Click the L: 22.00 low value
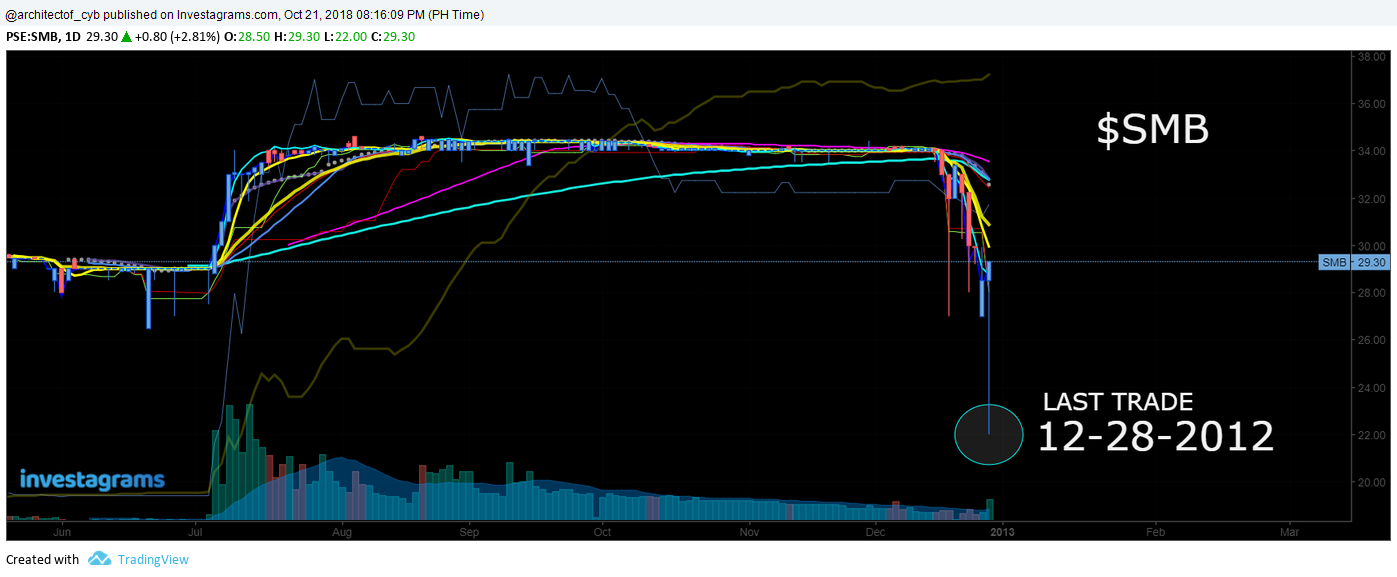 pos(347,36)
